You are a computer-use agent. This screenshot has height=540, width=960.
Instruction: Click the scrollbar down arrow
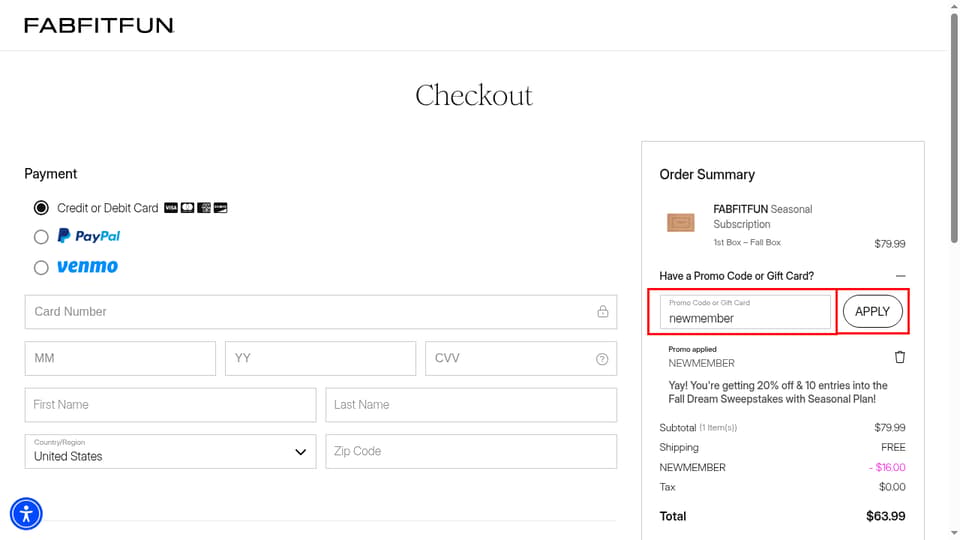tap(954, 534)
